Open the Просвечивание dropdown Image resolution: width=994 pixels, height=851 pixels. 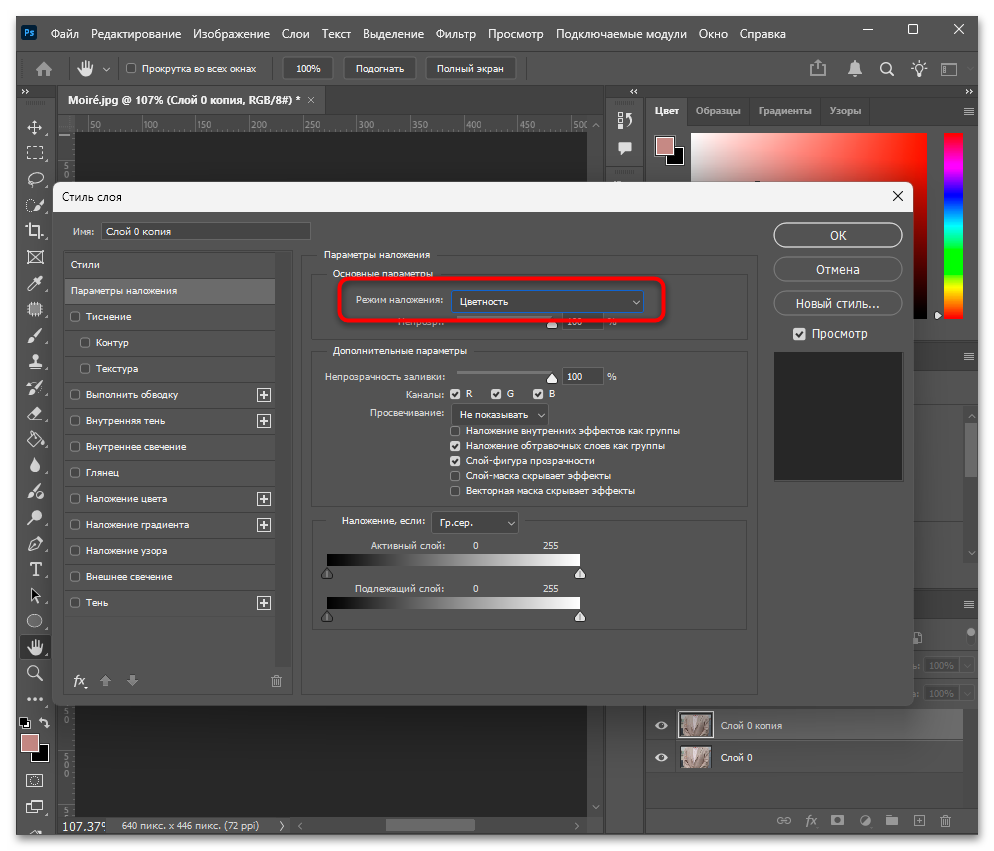point(500,415)
